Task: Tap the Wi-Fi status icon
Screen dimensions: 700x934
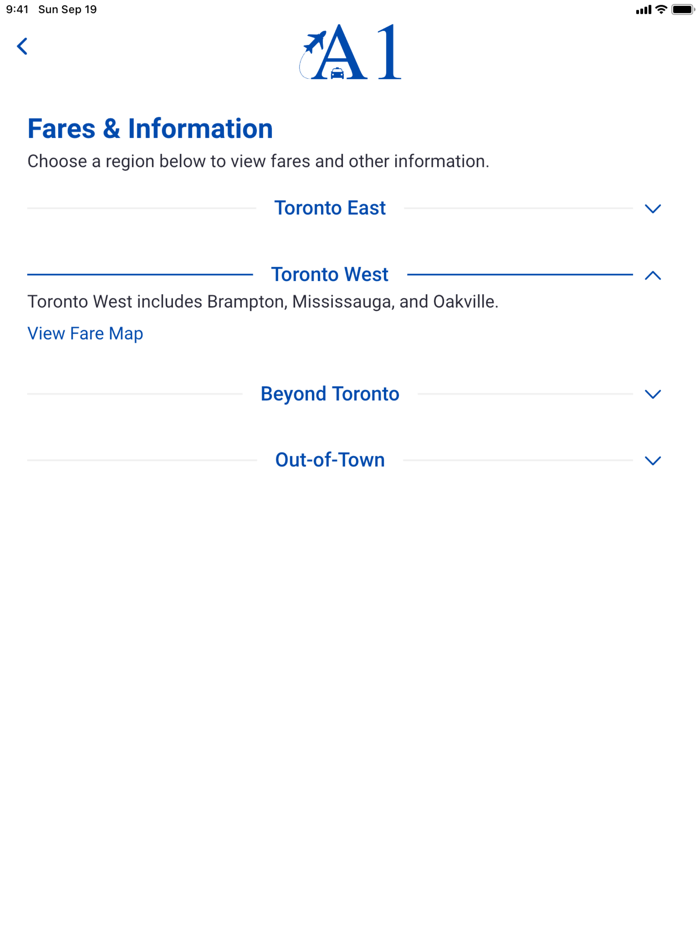Action: pyautogui.click(x=661, y=9)
